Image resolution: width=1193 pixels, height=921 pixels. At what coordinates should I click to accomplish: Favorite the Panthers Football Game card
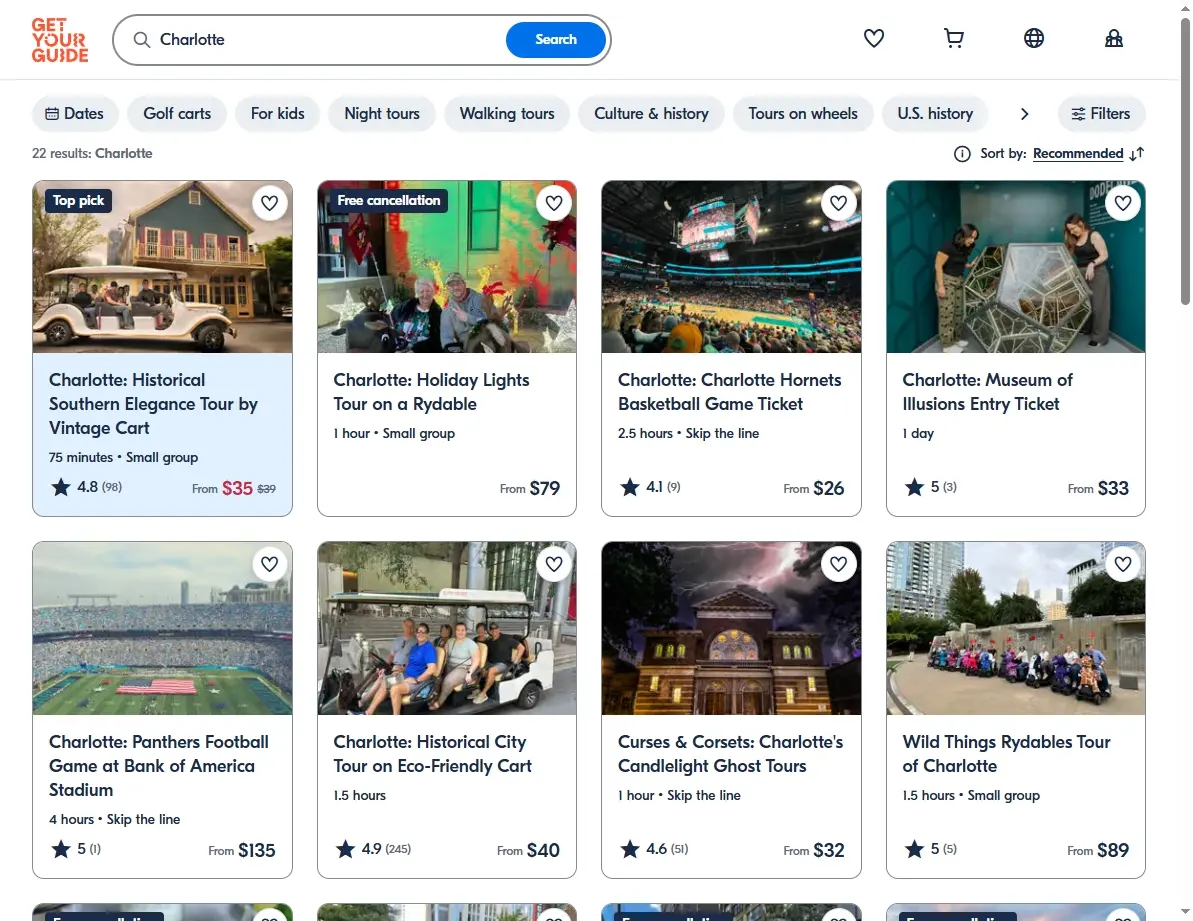[x=269, y=564]
